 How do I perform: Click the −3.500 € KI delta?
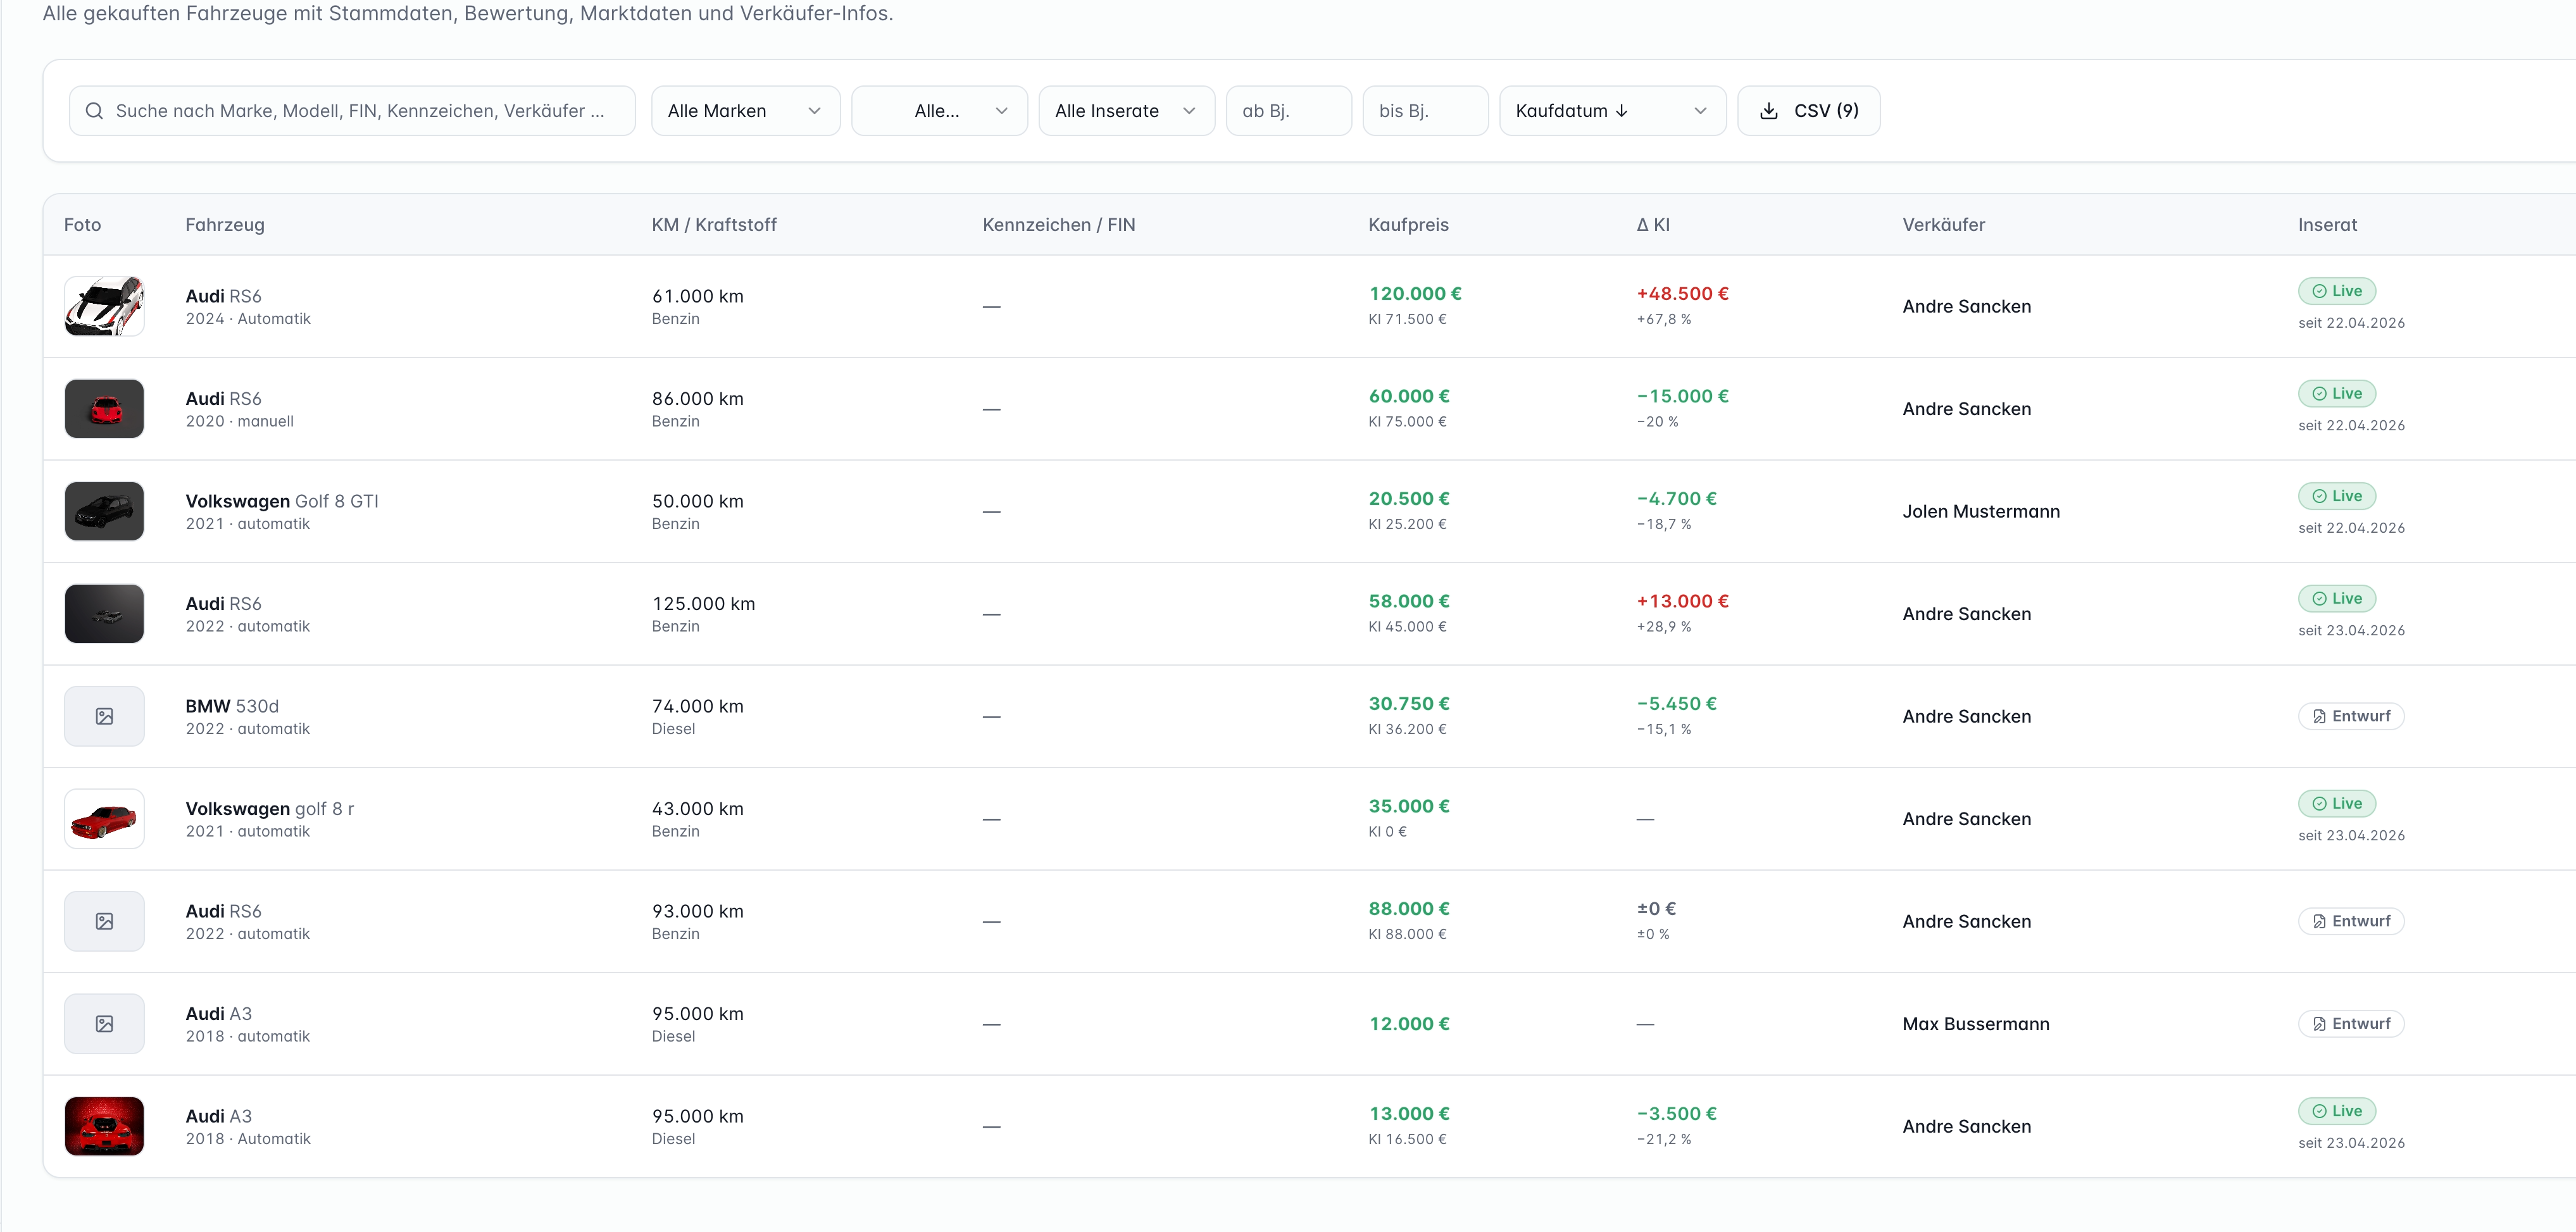1677,1114
